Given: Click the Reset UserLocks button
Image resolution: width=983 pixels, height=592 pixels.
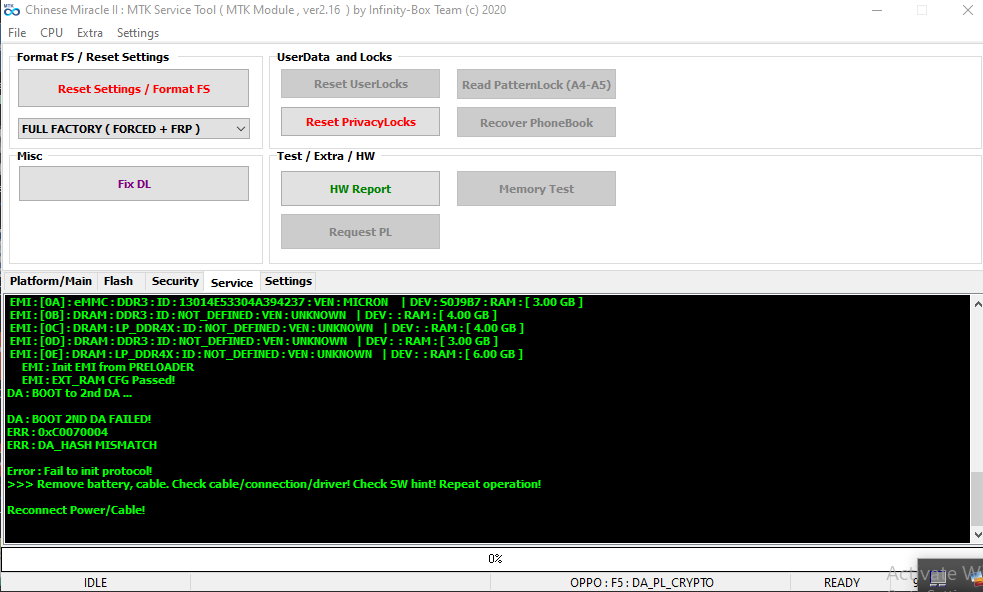Looking at the screenshot, I should pos(360,84).
